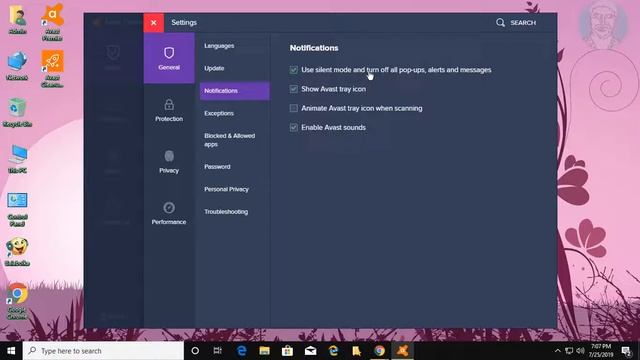
Task: Open the Privacy settings category
Action: [x=169, y=162]
